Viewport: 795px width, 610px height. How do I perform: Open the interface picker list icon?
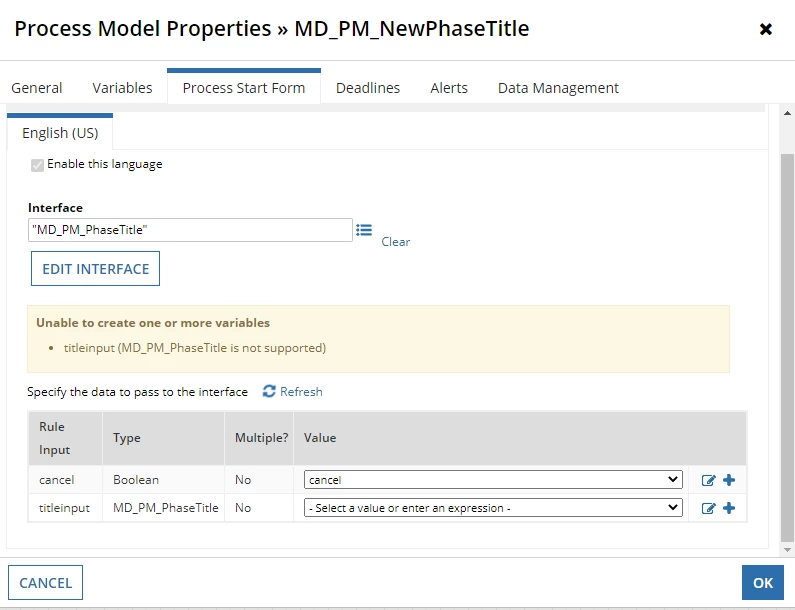click(364, 230)
